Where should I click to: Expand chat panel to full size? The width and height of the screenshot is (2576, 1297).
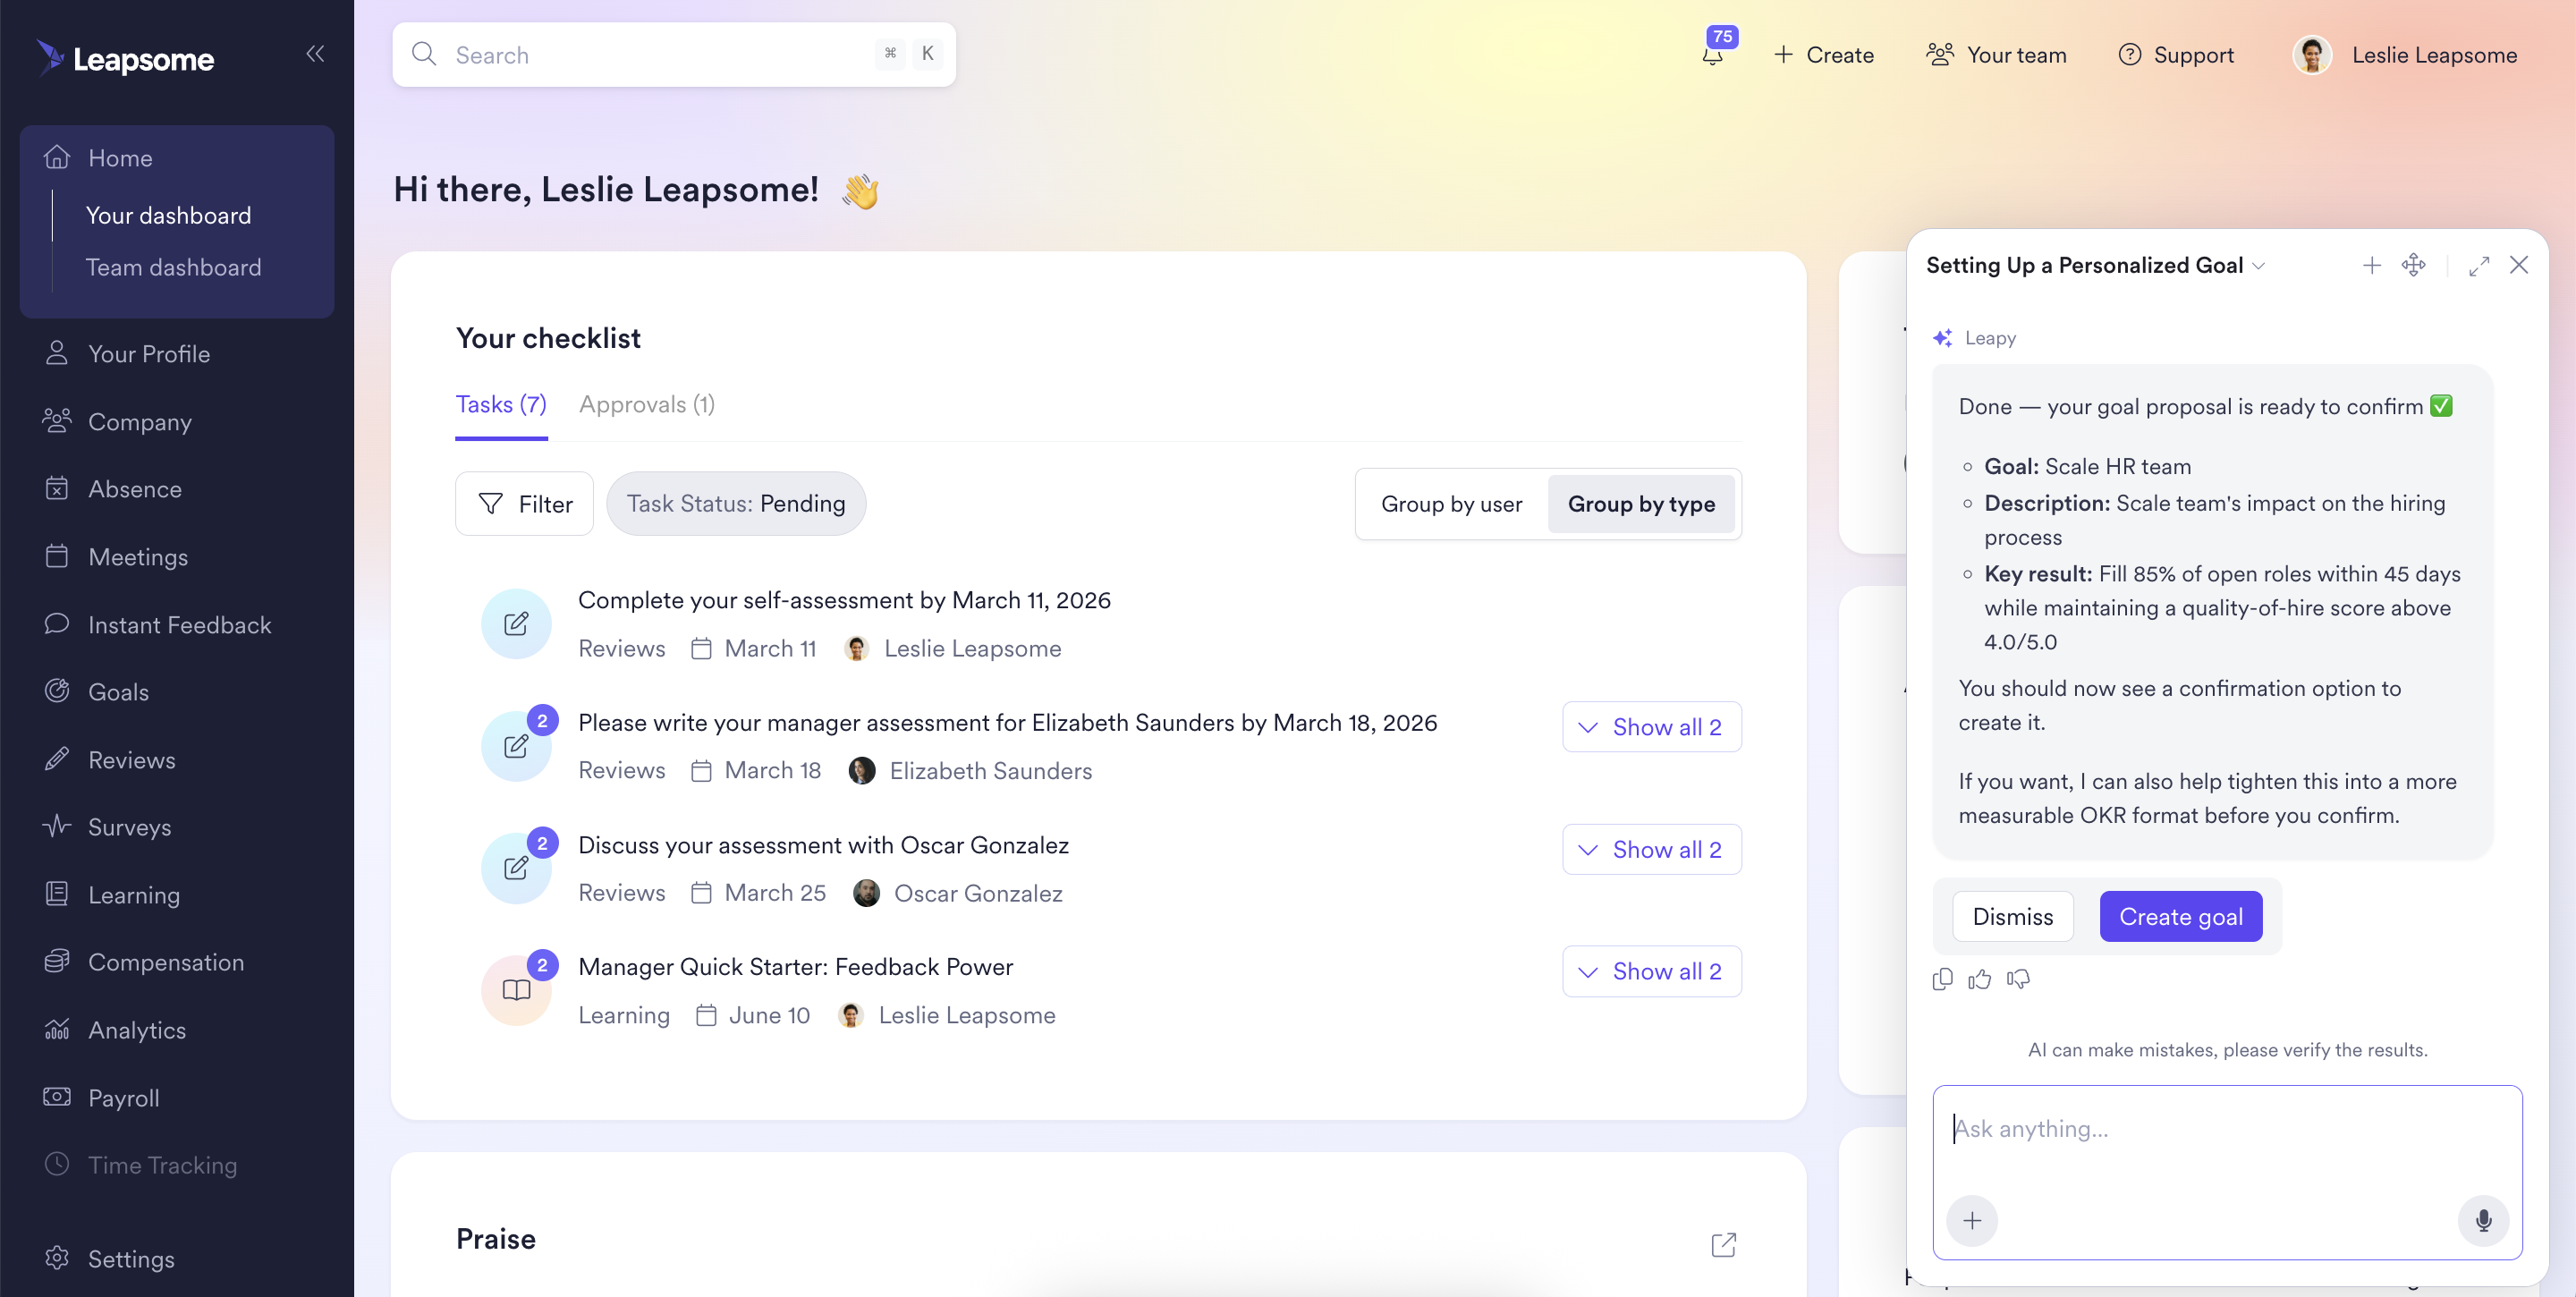coord(2478,266)
